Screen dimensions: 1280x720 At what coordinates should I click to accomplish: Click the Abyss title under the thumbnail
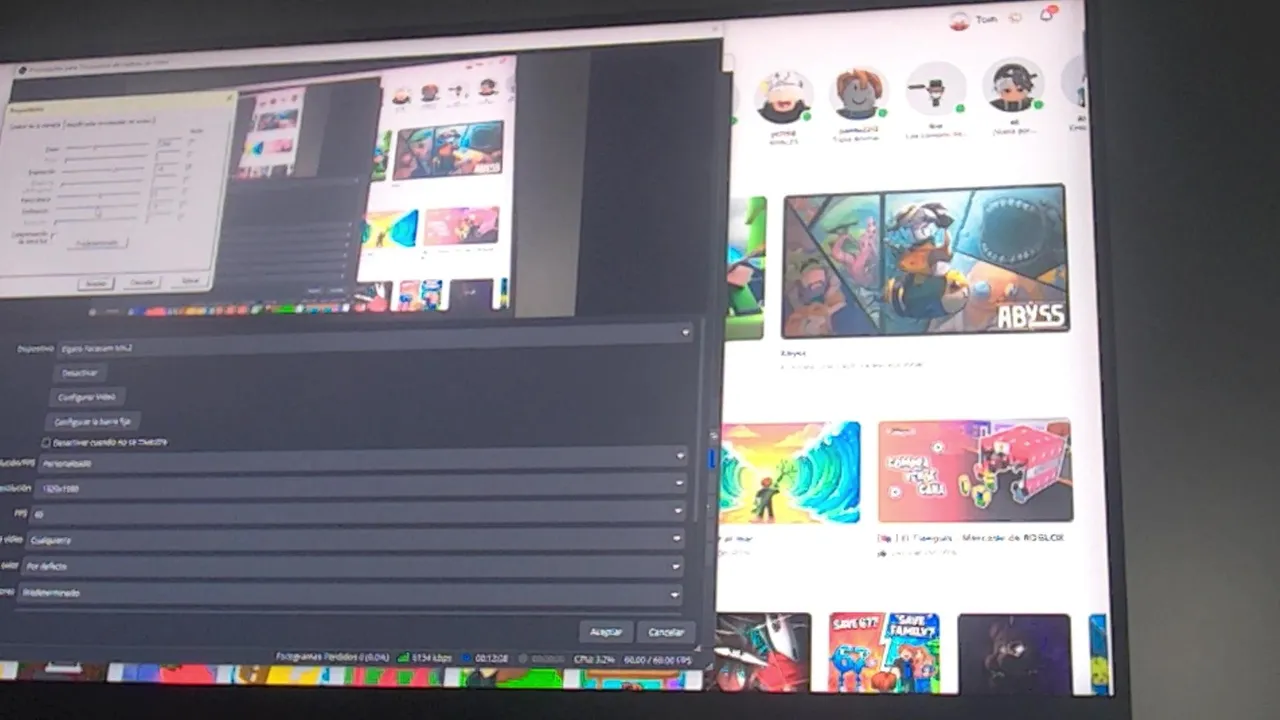pyautogui.click(x=793, y=353)
